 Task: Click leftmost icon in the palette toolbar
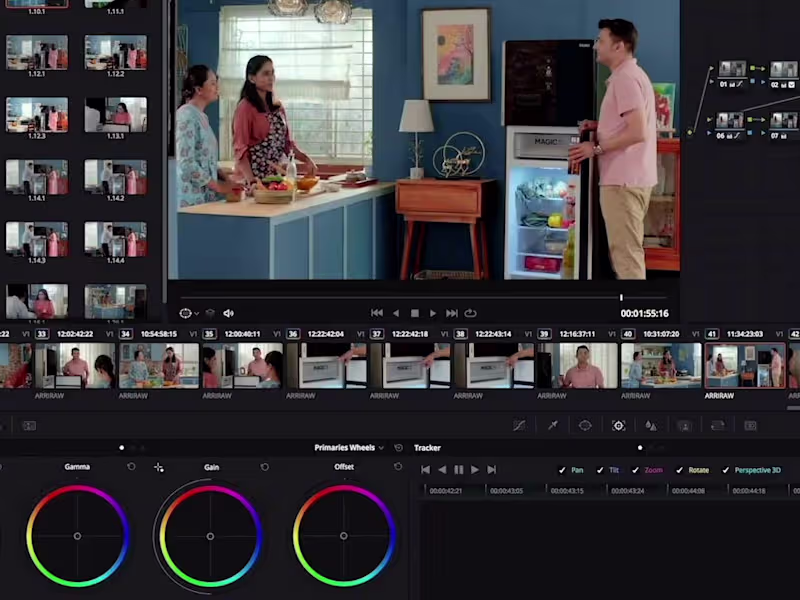29,425
